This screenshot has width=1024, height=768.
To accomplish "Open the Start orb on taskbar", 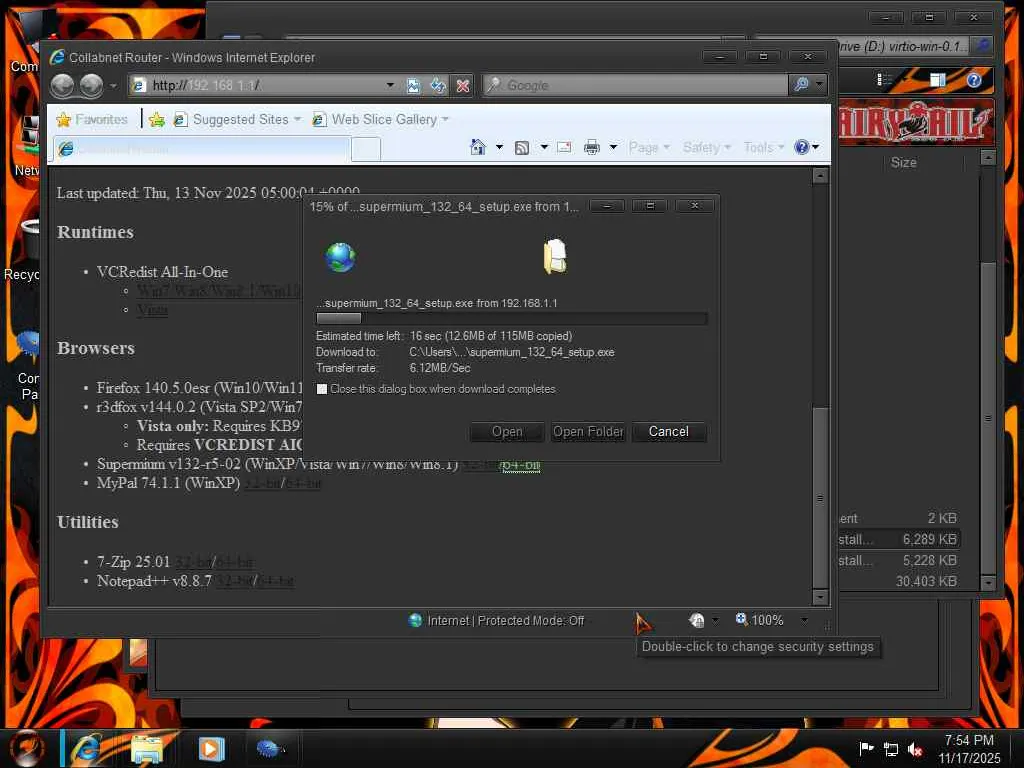I will (26, 748).
